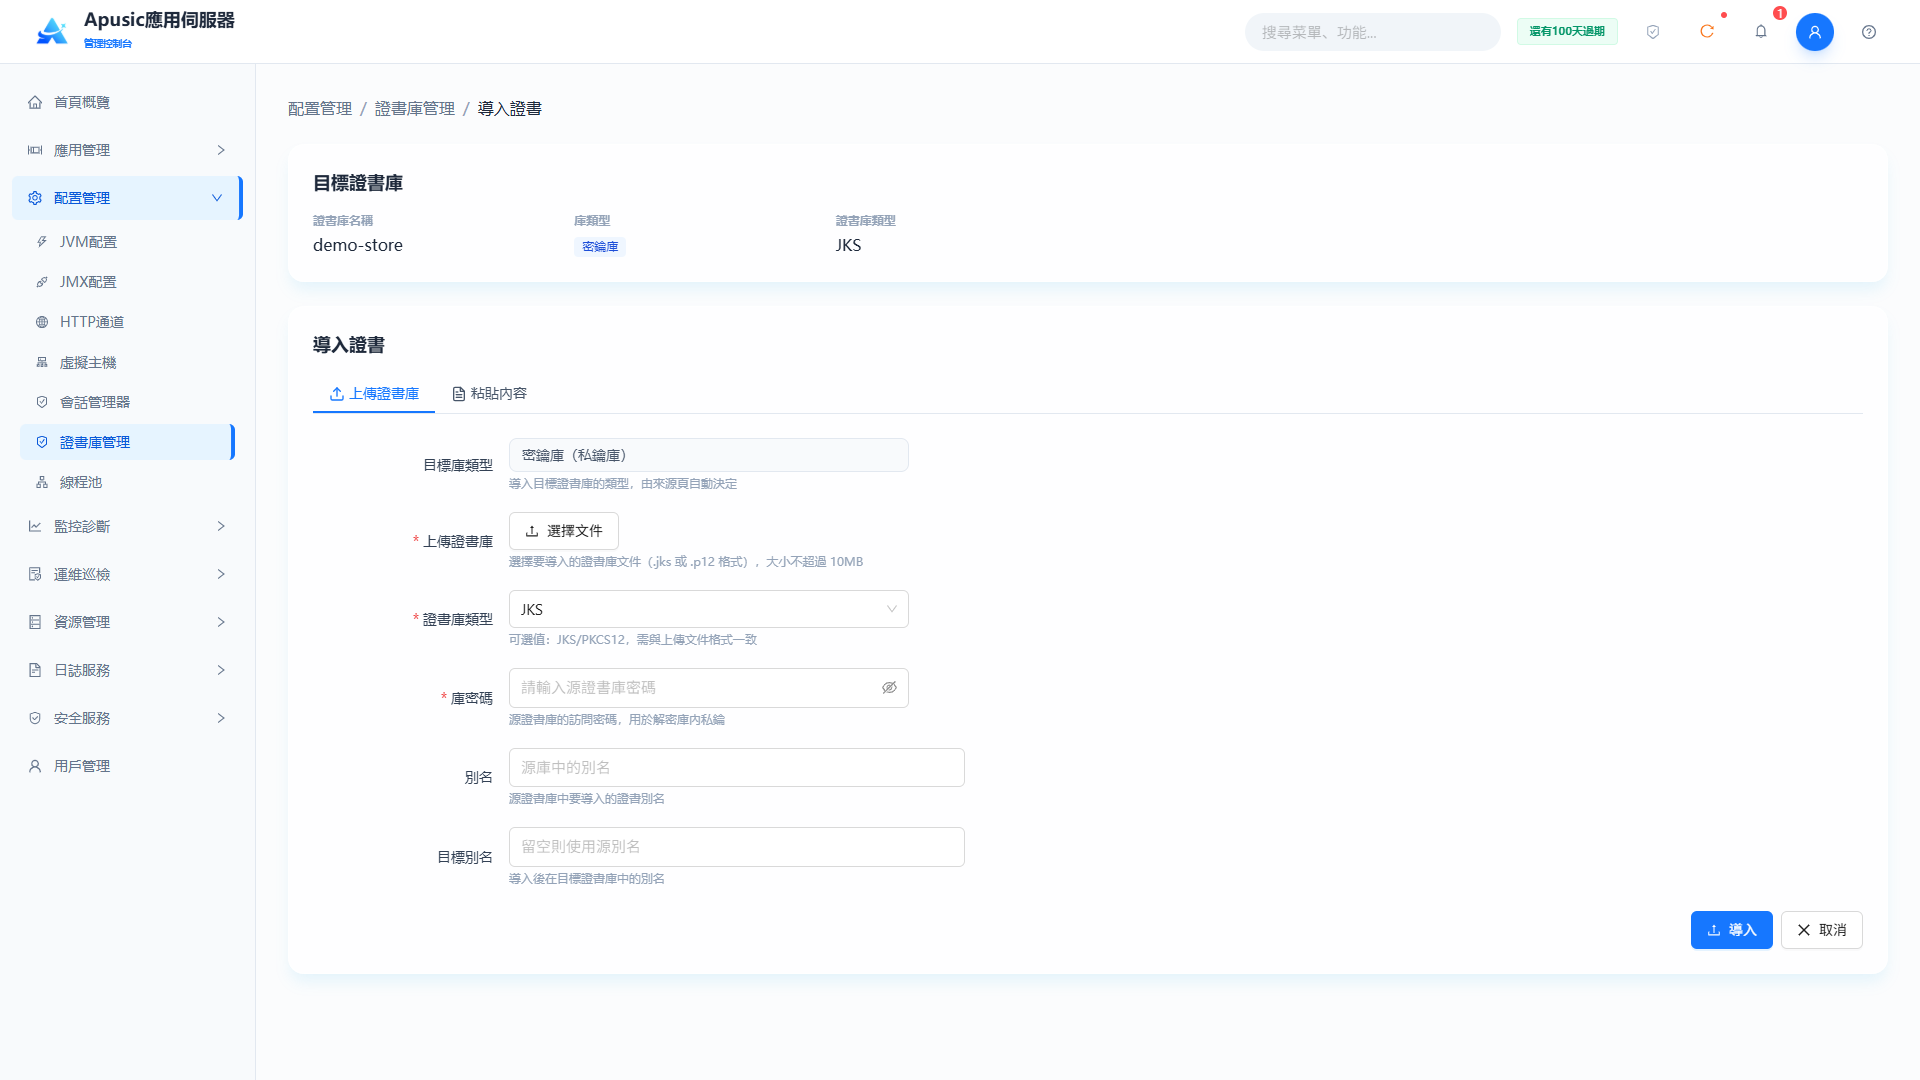1920x1080 pixels.
Task: Click the help question mark icon
Action: pos(1869,32)
